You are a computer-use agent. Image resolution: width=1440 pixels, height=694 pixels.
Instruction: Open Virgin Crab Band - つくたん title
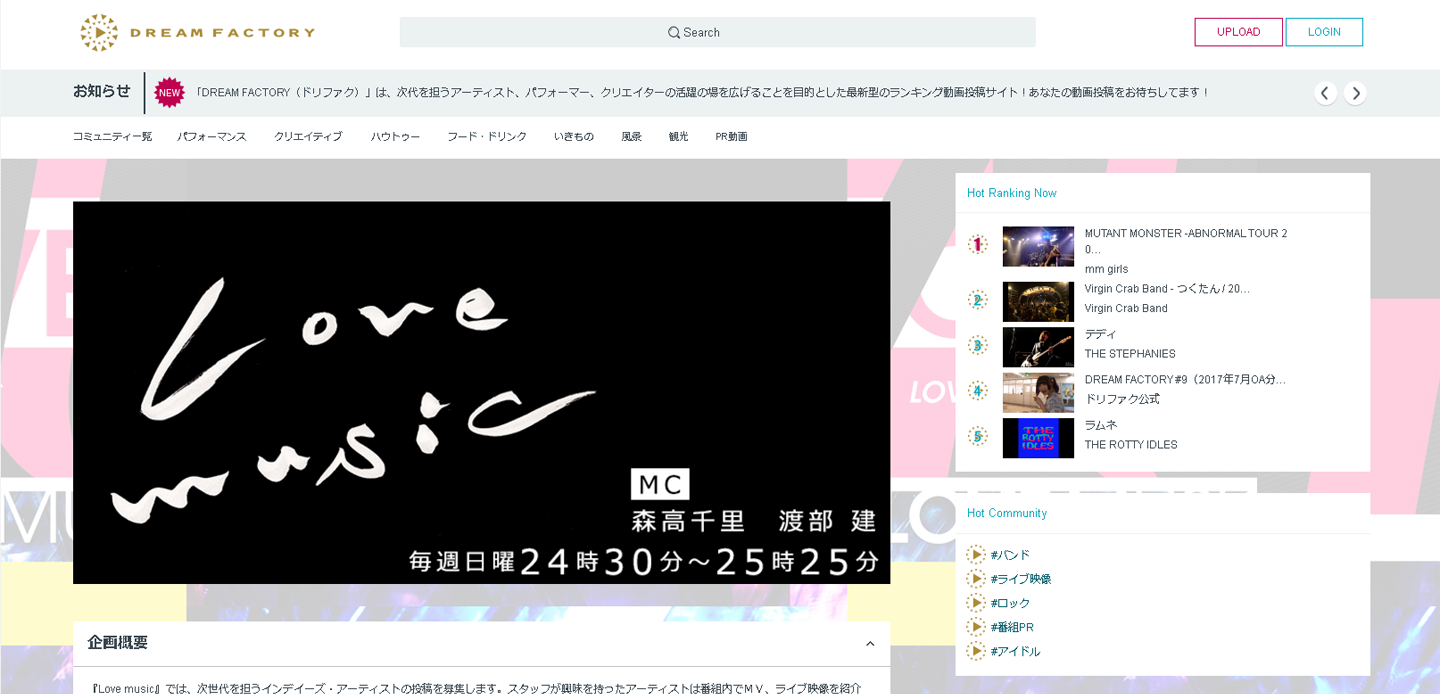(1167, 289)
